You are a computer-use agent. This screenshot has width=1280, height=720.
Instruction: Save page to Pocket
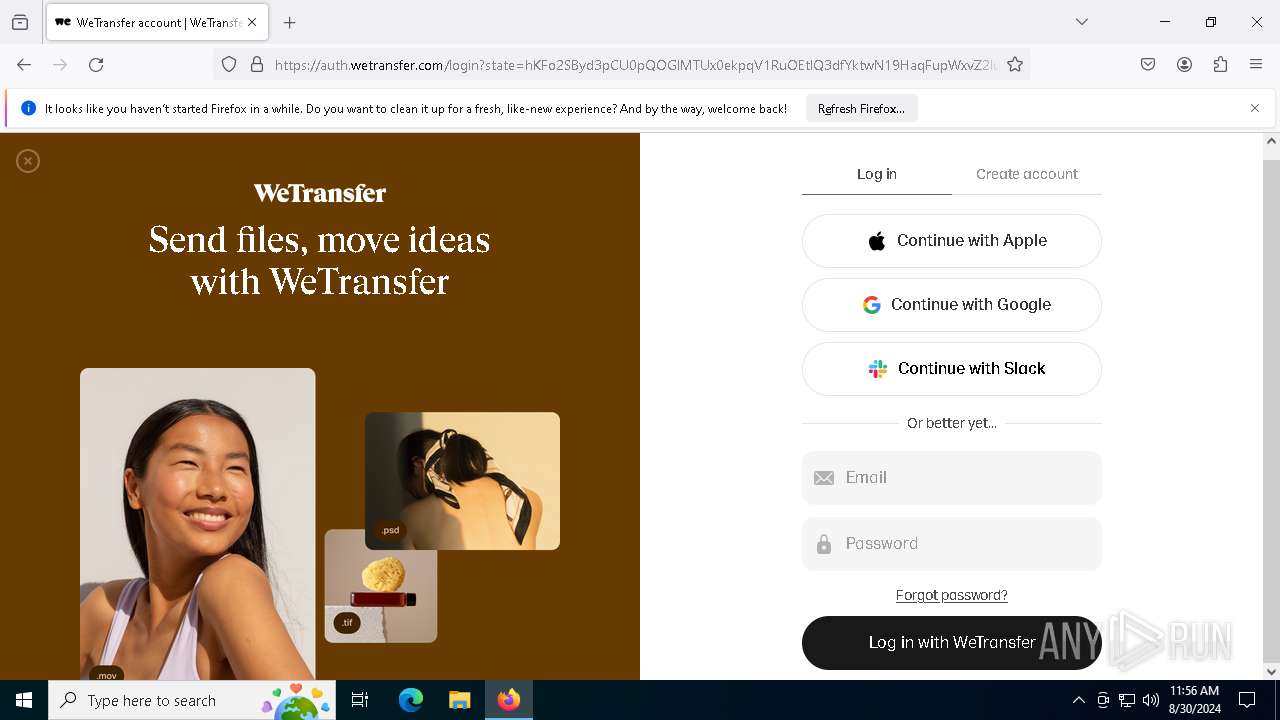(x=1148, y=65)
